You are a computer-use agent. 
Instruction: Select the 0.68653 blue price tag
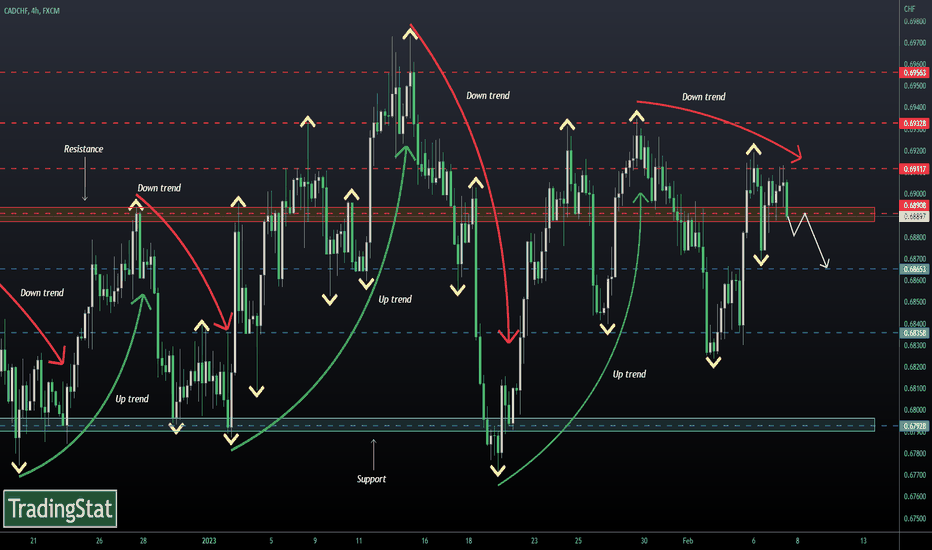(915, 269)
